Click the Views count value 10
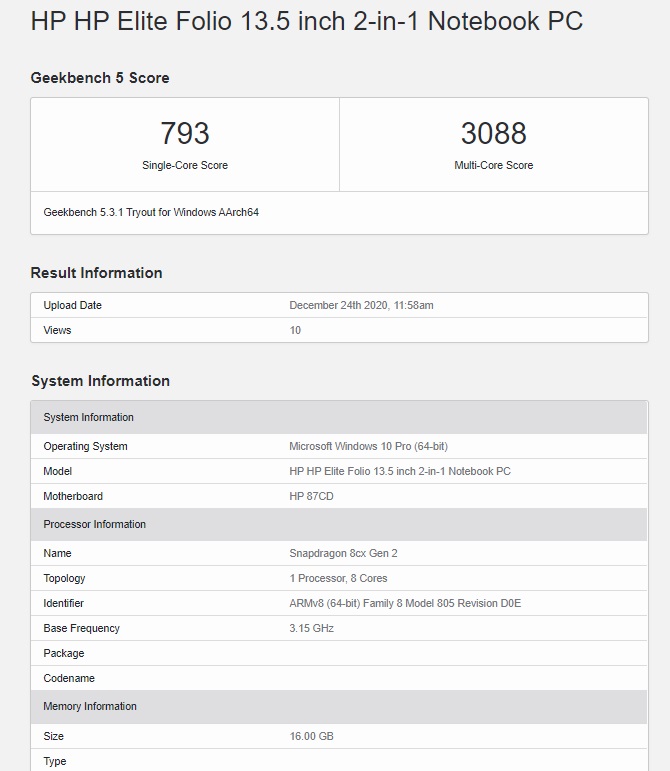 click(295, 330)
